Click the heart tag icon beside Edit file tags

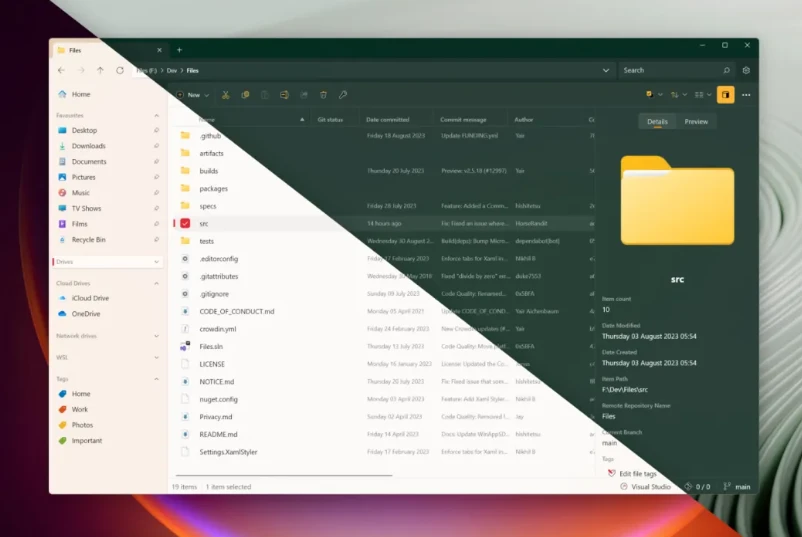tap(611, 473)
